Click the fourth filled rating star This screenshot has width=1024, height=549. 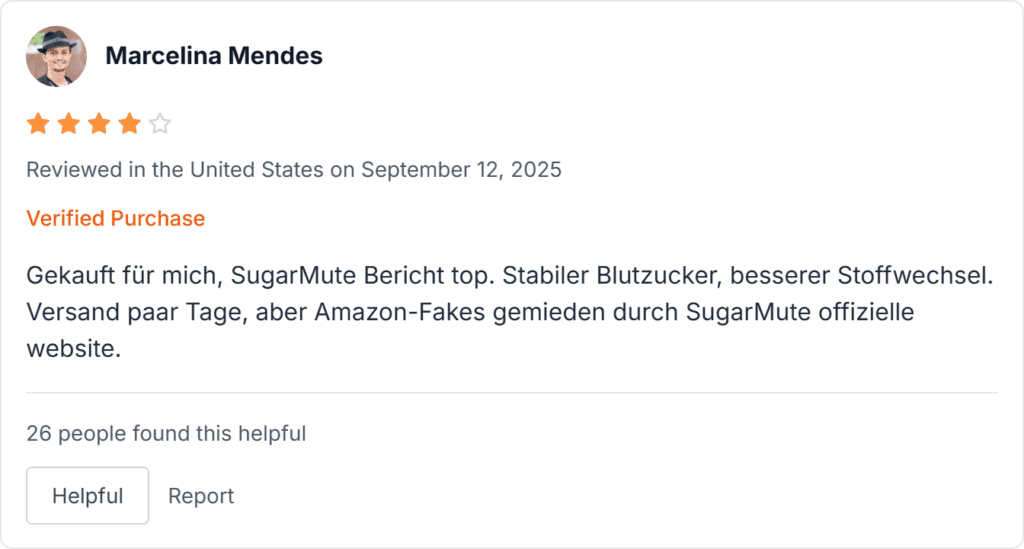129,124
